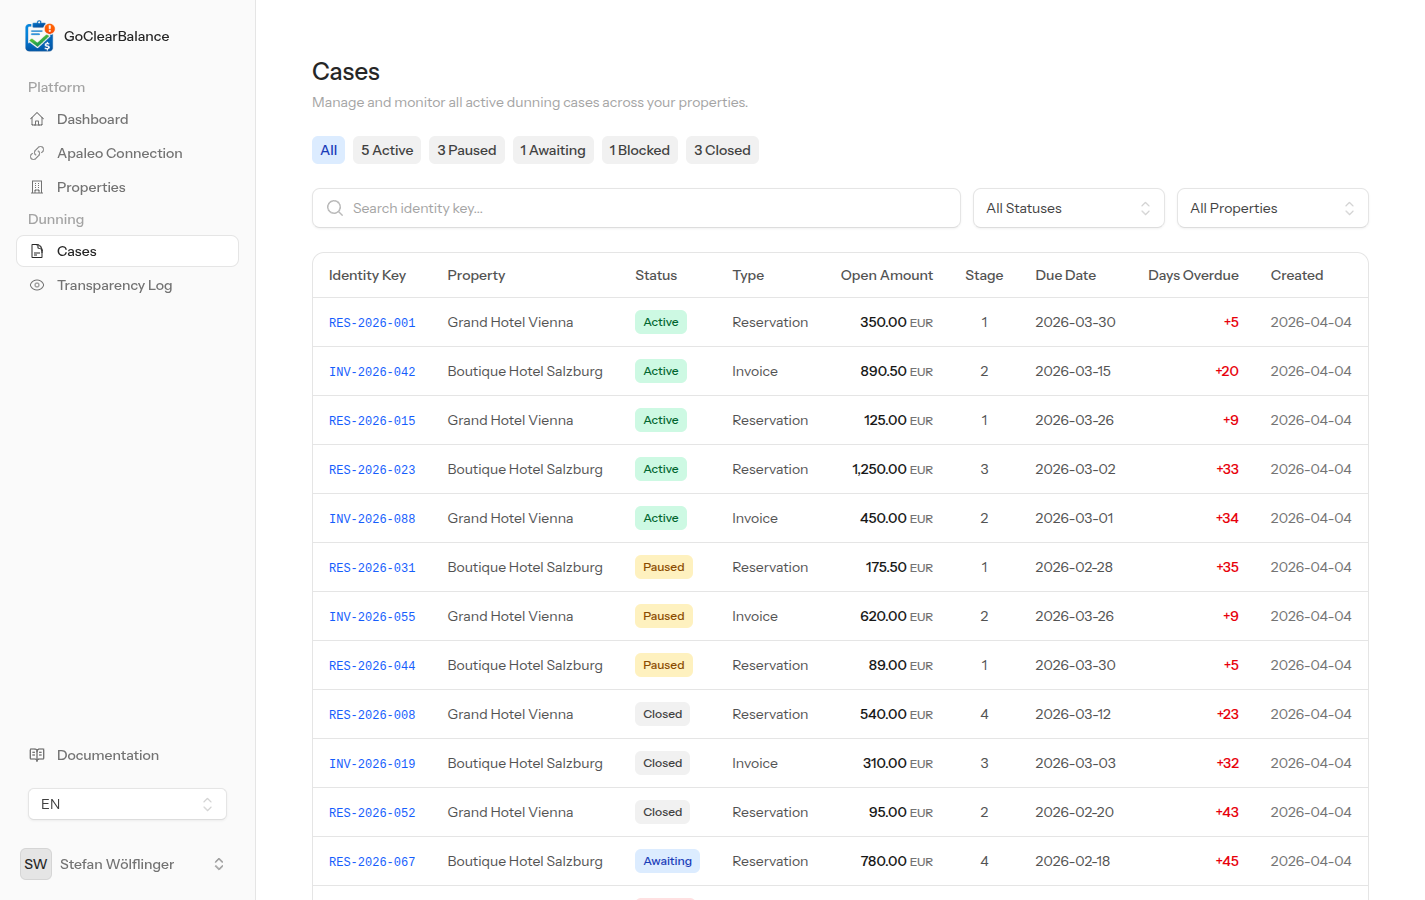Image resolution: width=1425 pixels, height=900 pixels.
Task: Click the Search identity key field
Action: [x=636, y=208]
